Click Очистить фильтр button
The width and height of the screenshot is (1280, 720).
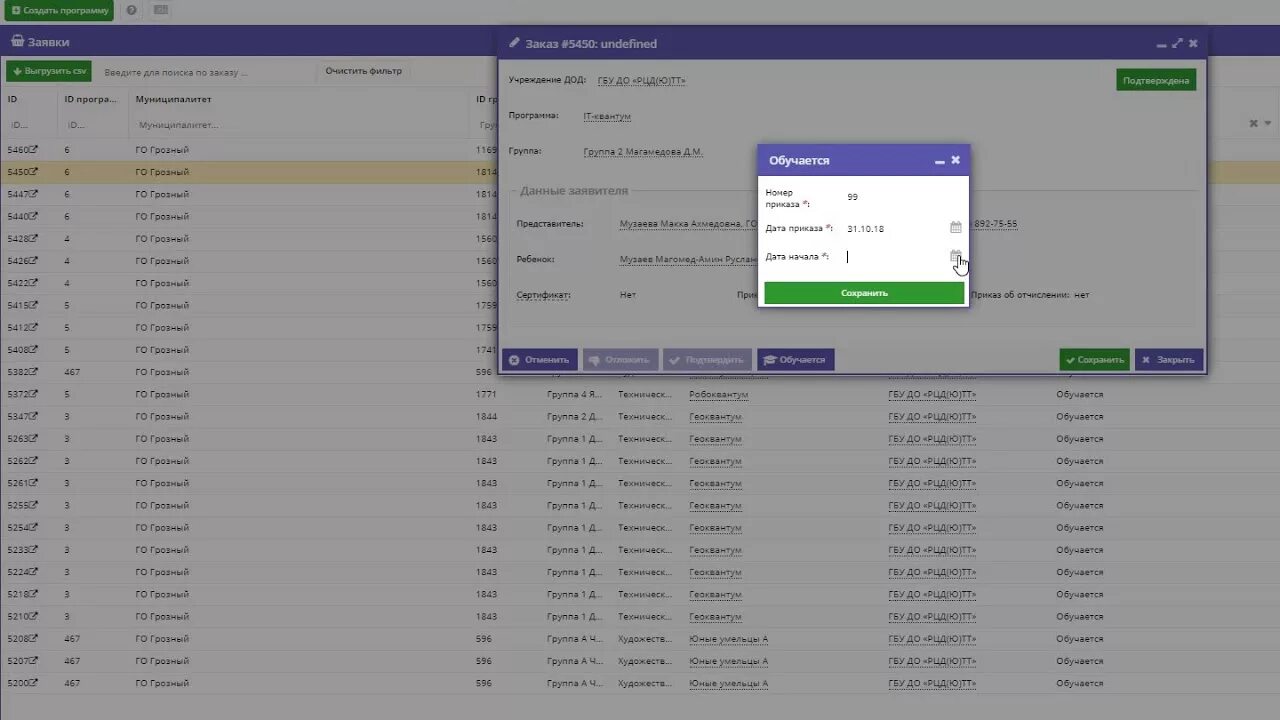click(363, 71)
